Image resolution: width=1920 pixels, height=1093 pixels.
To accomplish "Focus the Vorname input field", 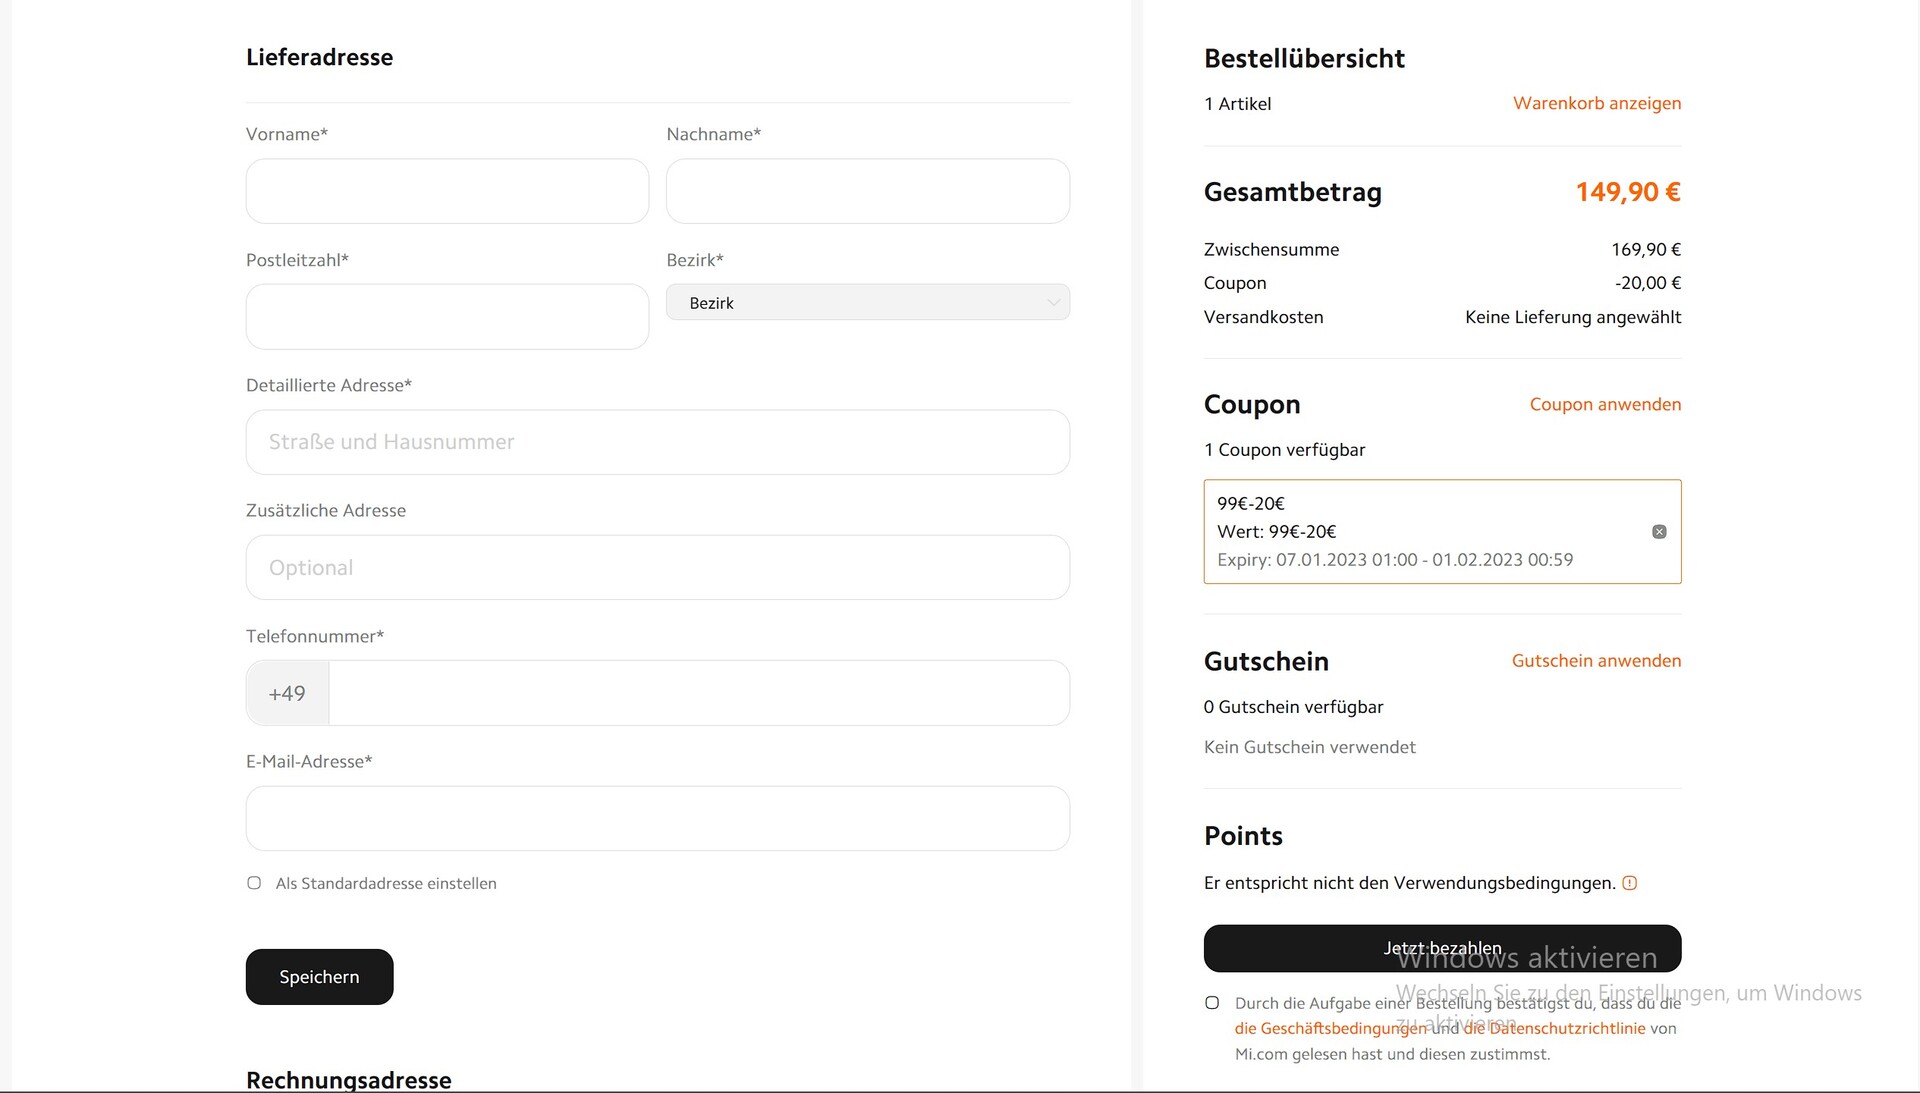I will [x=447, y=191].
